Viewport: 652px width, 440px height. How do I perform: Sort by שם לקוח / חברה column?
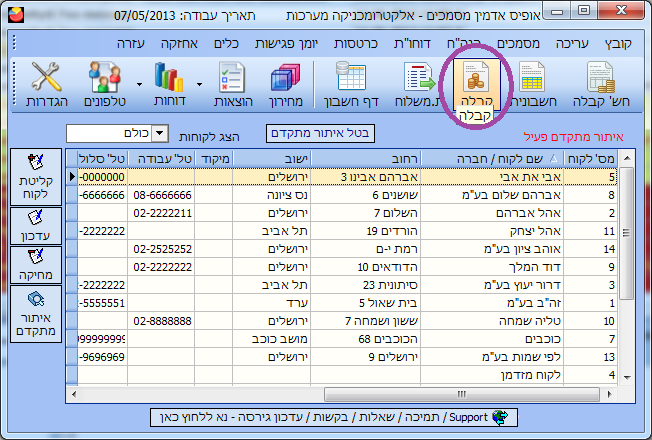[x=492, y=158]
